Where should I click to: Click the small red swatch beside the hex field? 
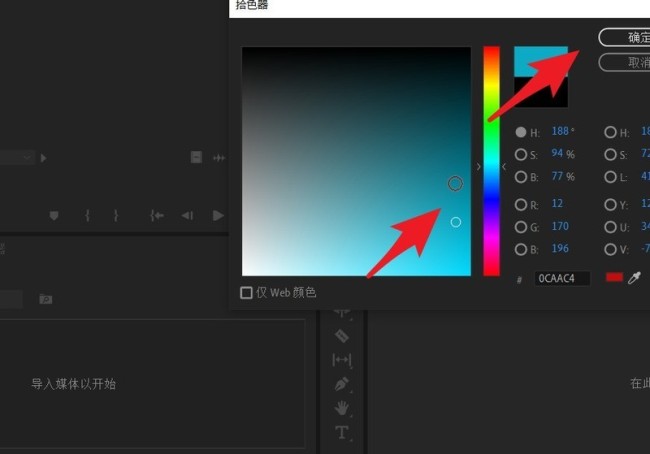click(614, 277)
